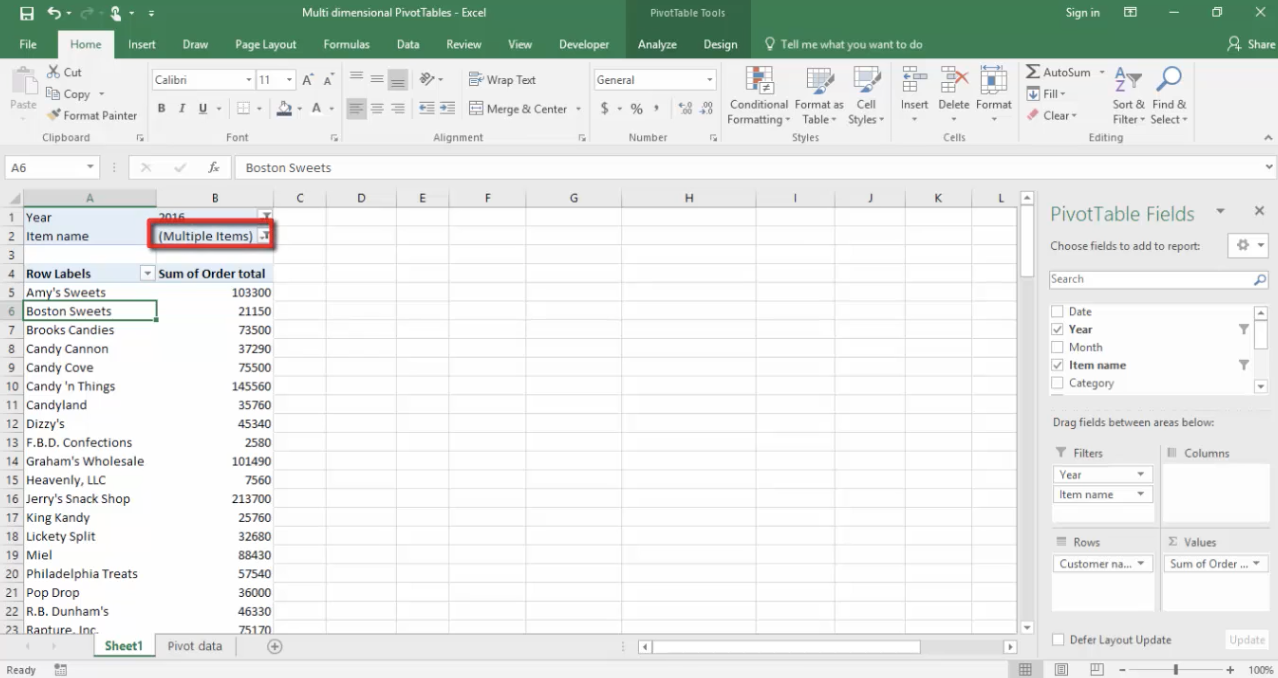Viewport: 1278px width, 678px height.
Task: Open Sum of Order total dropdown in Values
Action: pos(1257,564)
